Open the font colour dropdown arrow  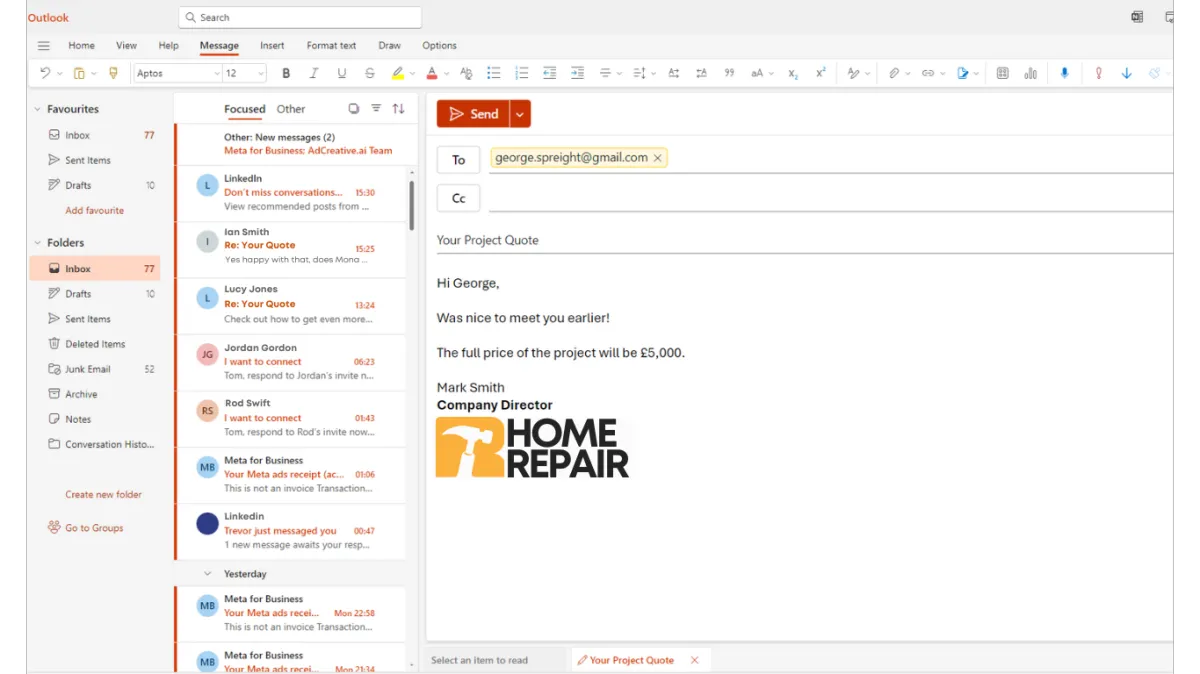click(x=446, y=74)
